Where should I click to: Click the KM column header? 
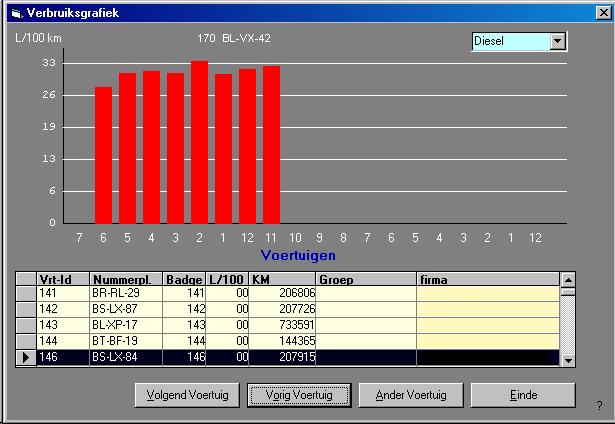(282, 279)
